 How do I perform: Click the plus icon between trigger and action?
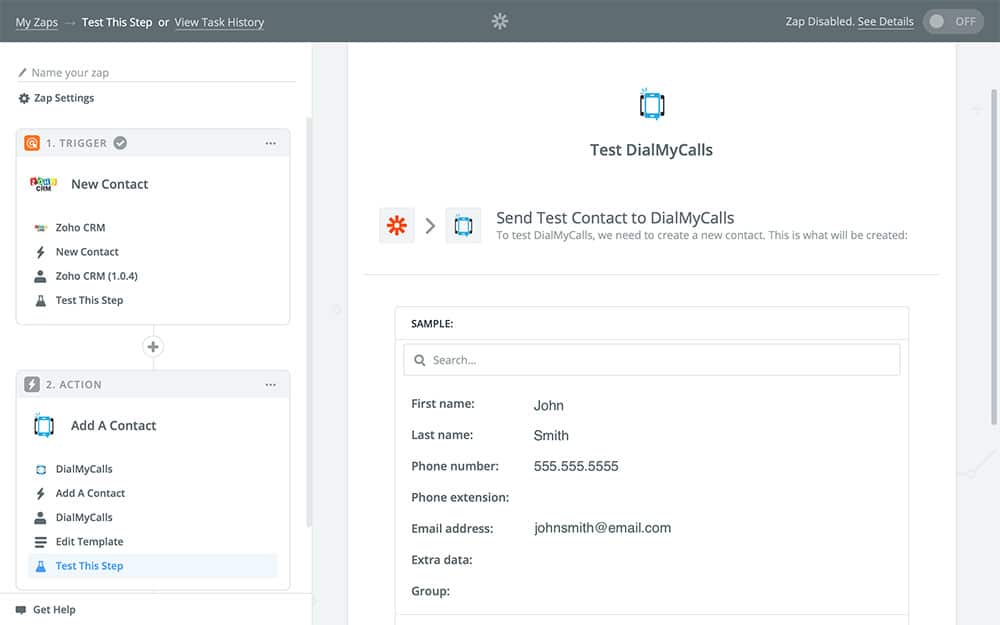[153, 347]
